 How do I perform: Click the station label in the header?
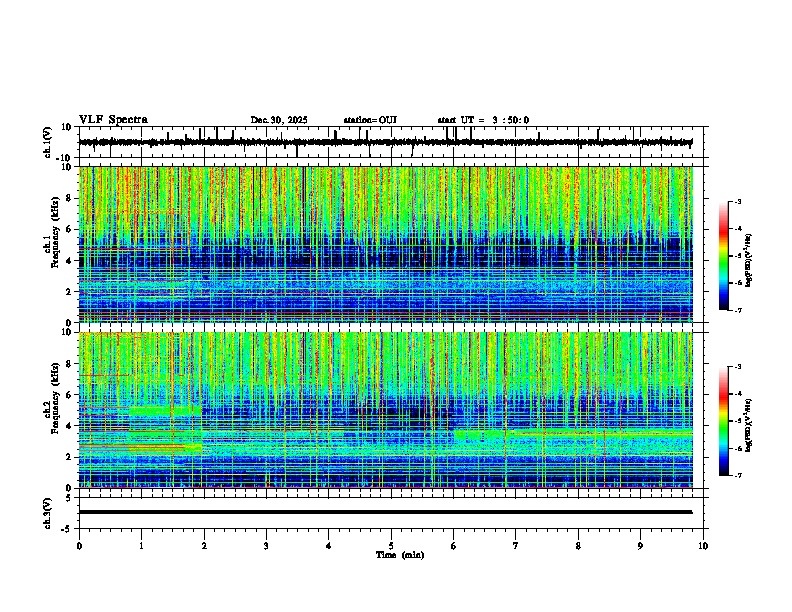(370, 120)
